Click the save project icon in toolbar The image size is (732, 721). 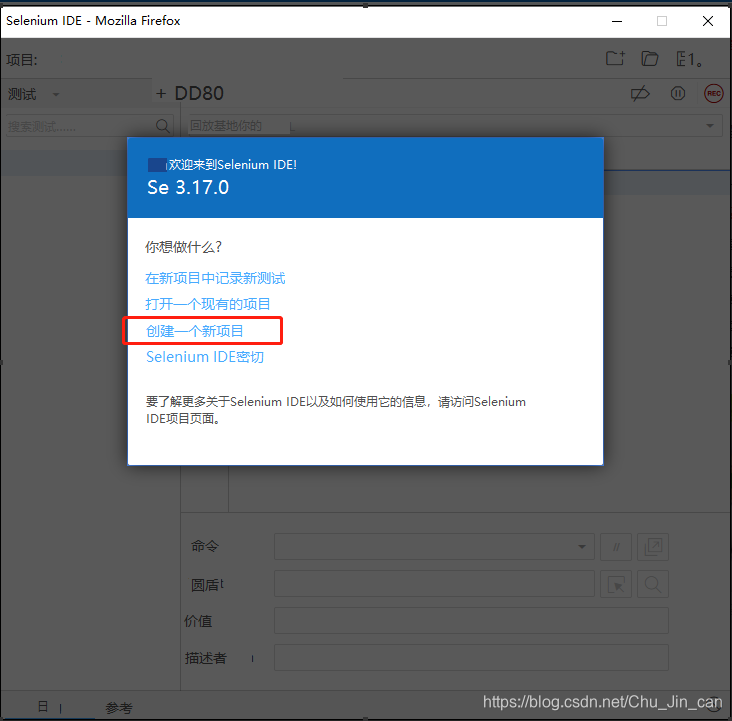pos(689,59)
